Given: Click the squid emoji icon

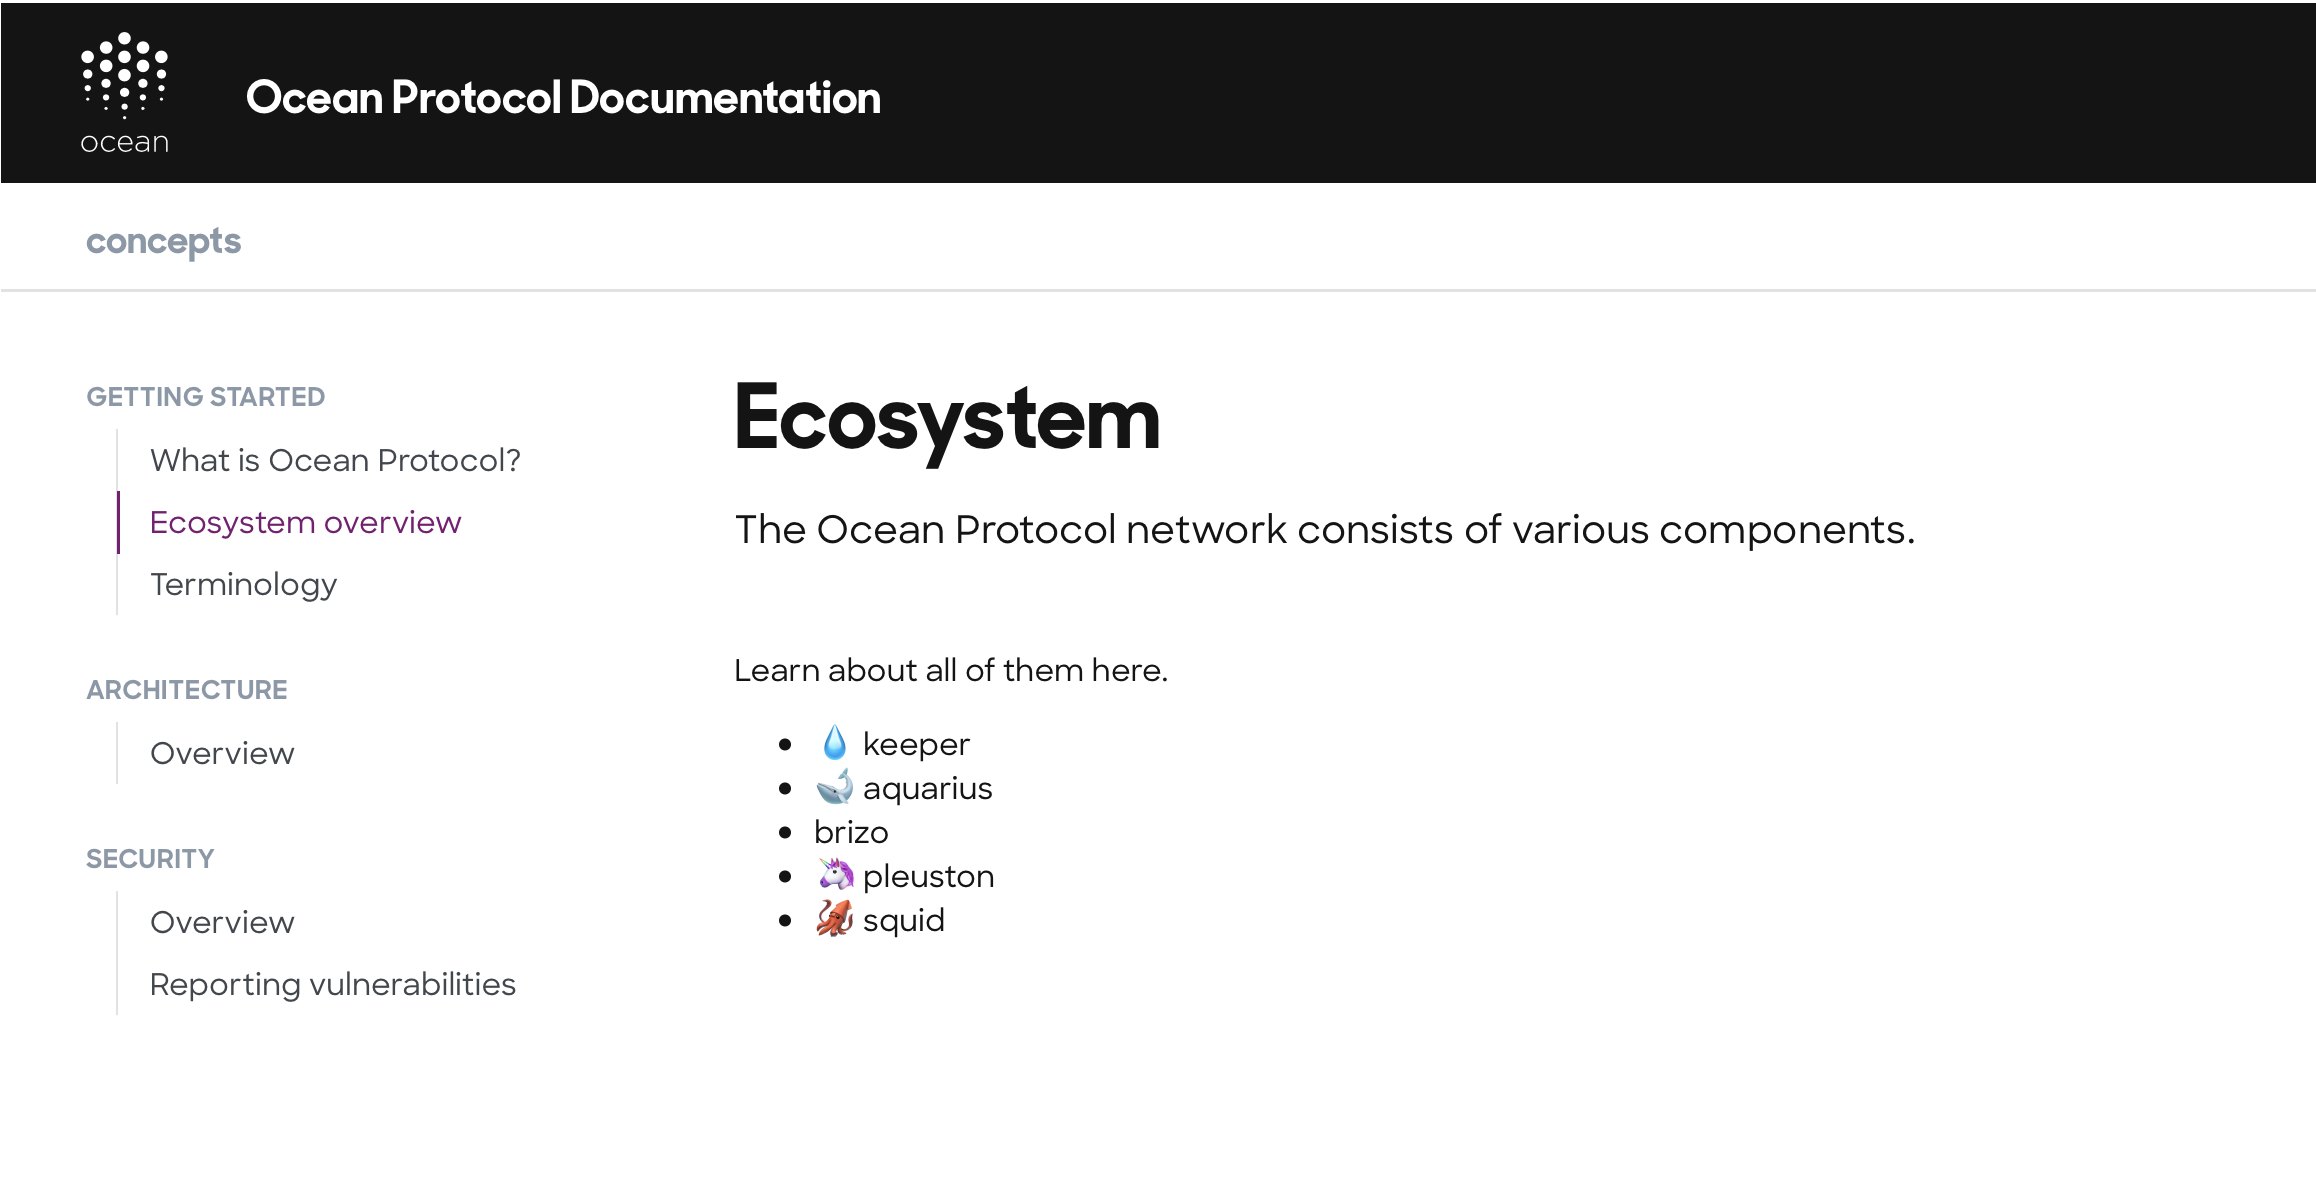Looking at the screenshot, I should pyautogui.click(x=834, y=919).
